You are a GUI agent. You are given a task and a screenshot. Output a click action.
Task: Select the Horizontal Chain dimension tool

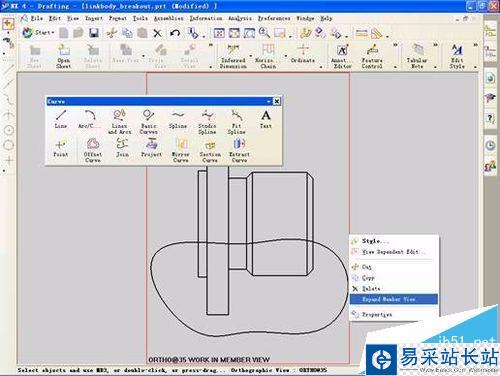pos(268,56)
